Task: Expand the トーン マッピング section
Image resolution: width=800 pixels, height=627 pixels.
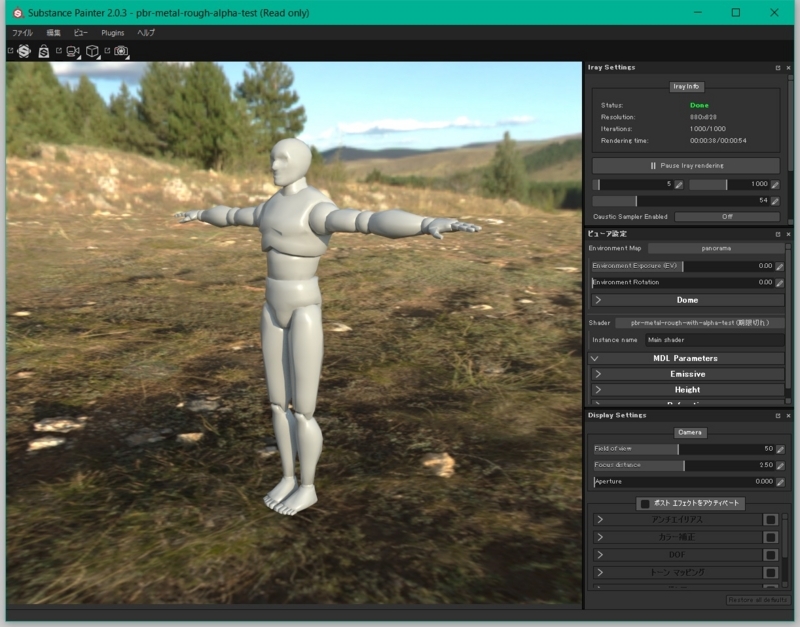Action: point(678,572)
